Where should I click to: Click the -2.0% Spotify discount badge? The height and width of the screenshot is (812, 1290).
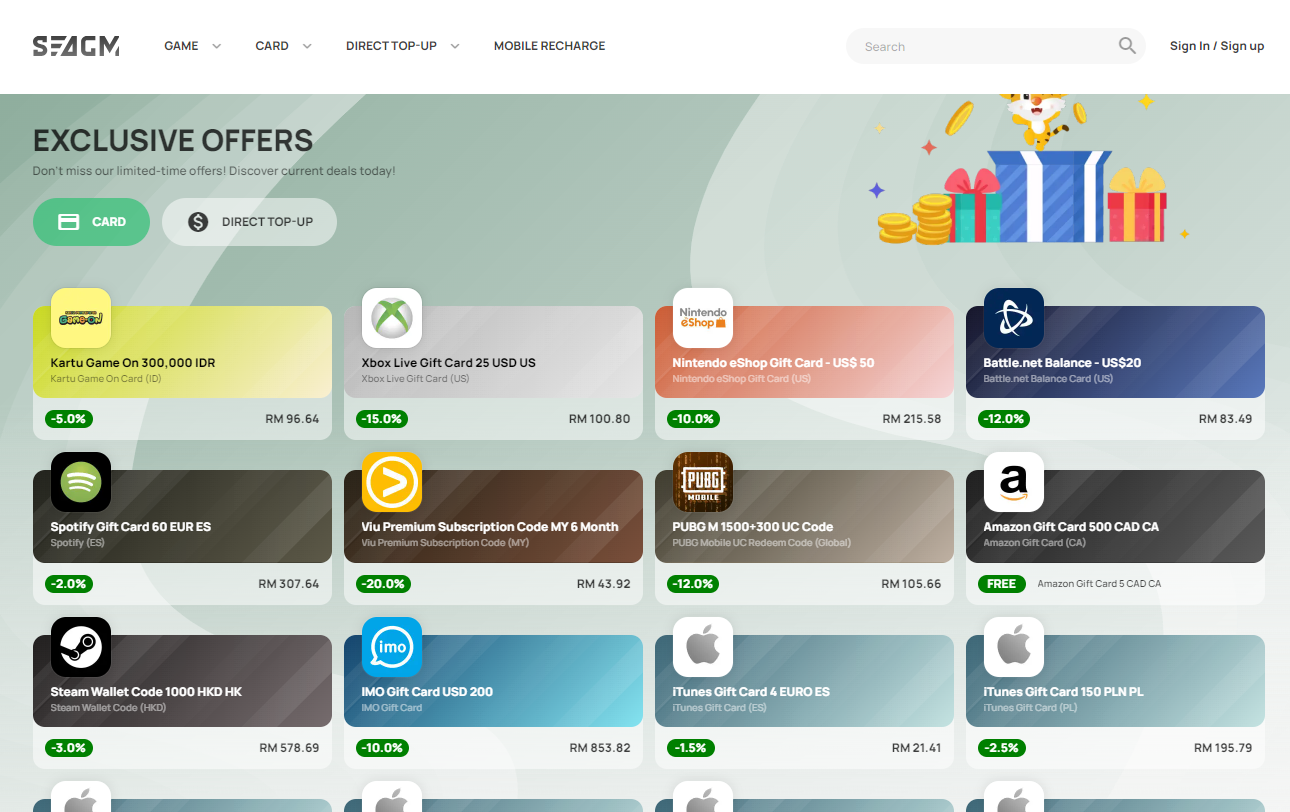point(69,584)
